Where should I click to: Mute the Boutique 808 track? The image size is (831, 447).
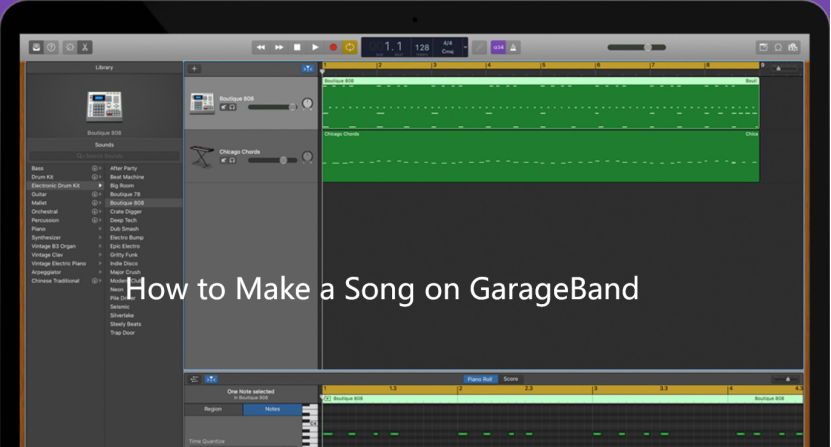[x=224, y=107]
